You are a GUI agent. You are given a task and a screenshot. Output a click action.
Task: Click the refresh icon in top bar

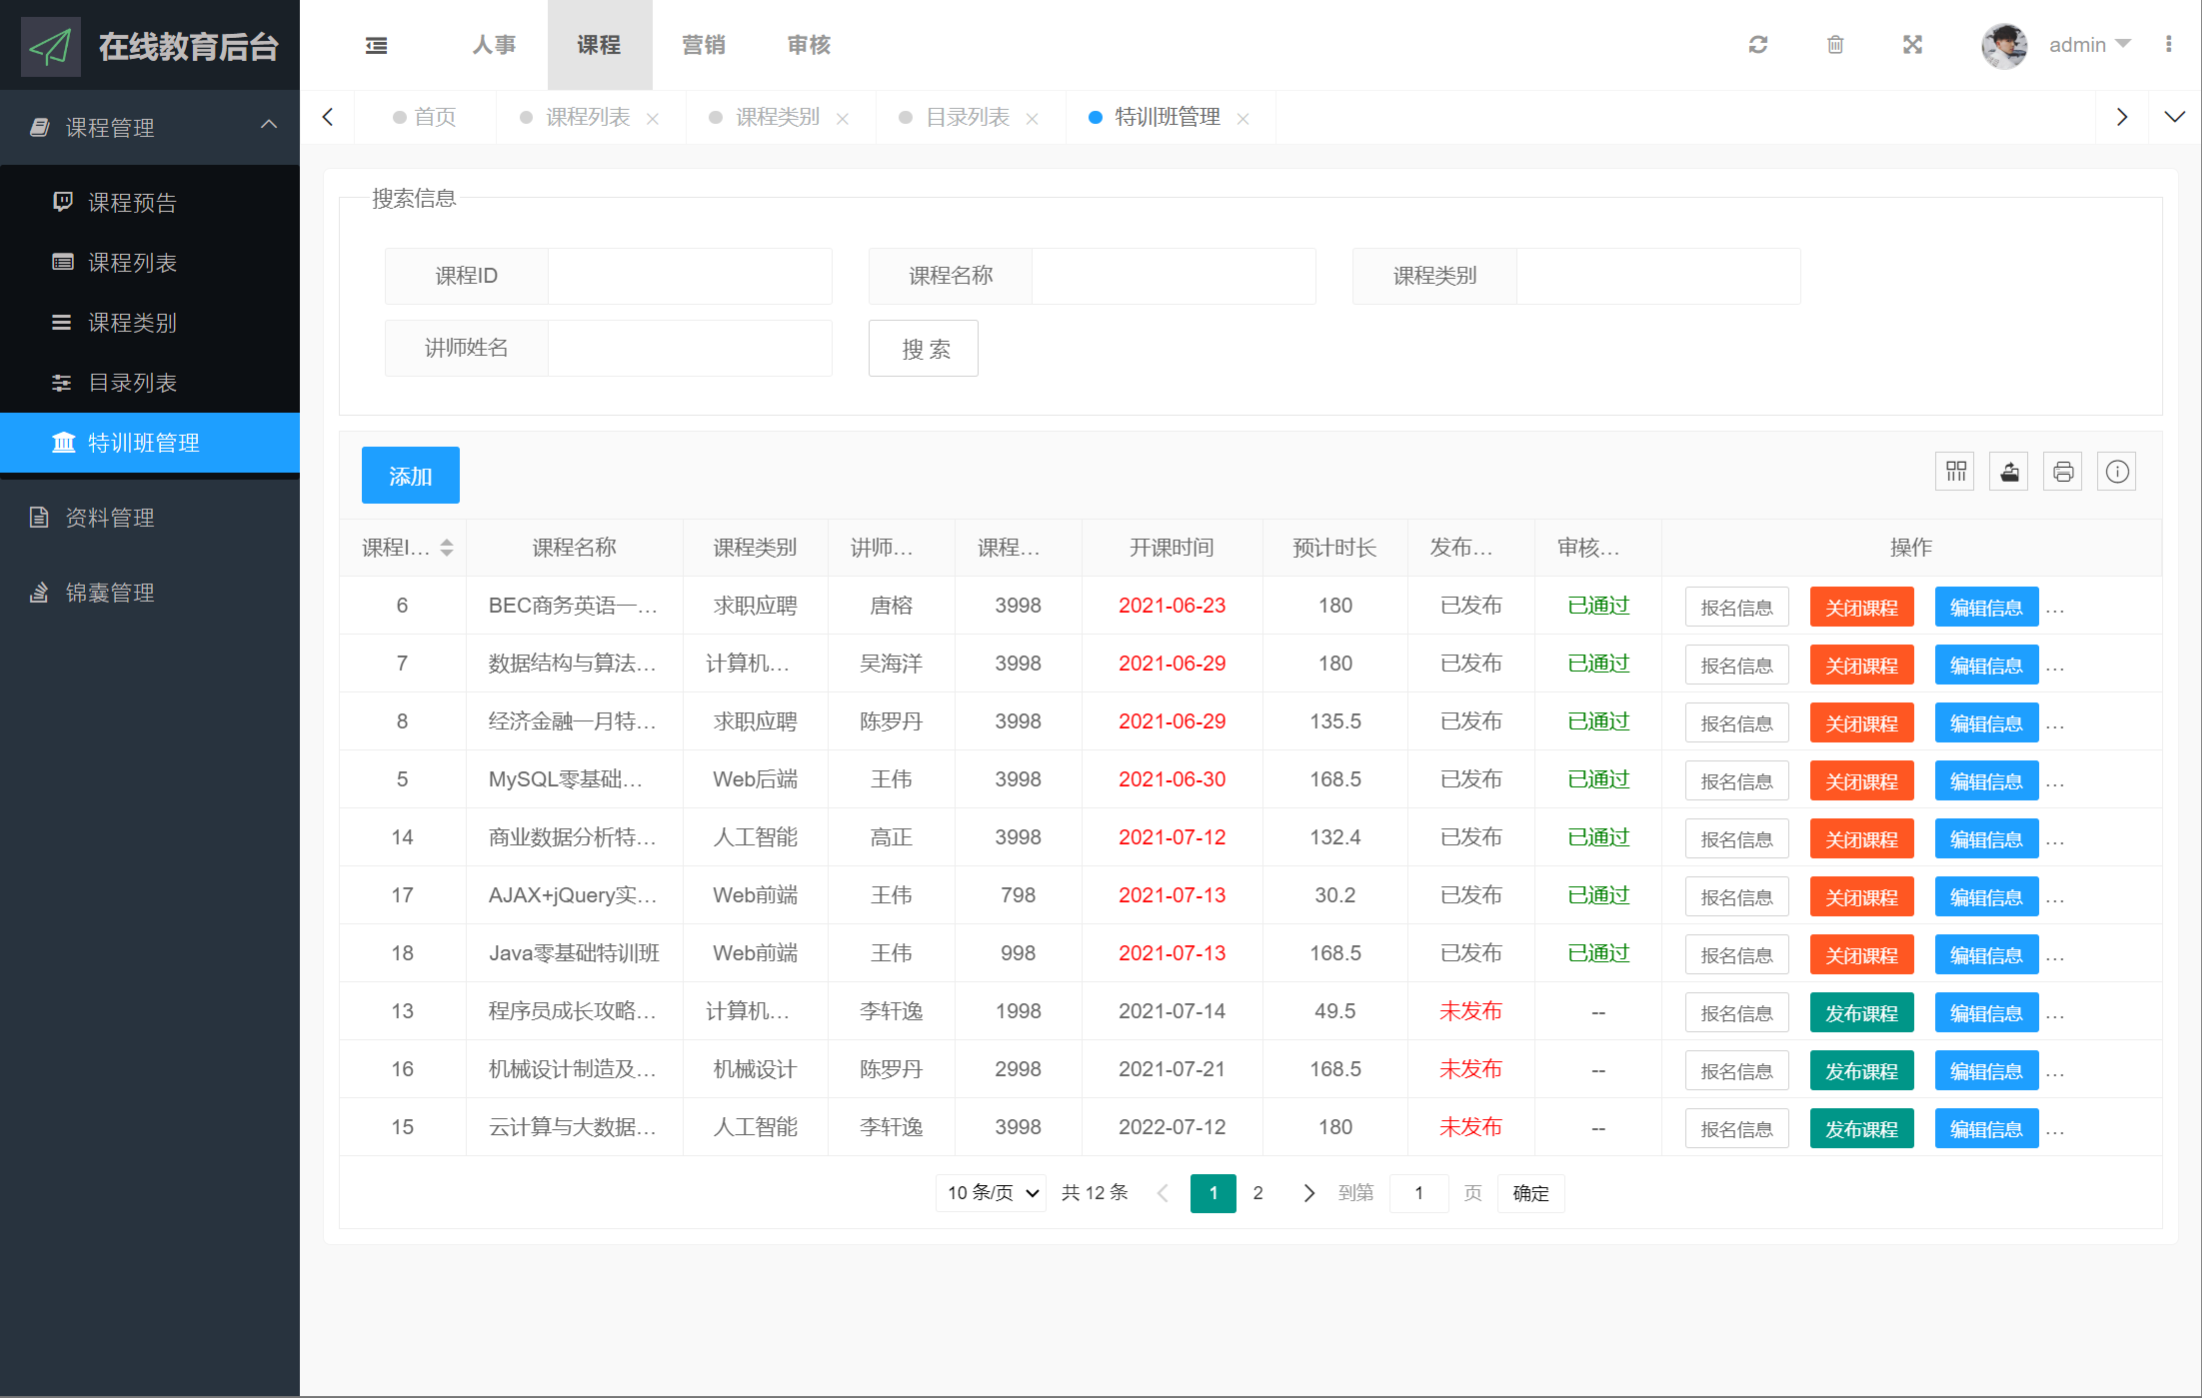tap(1757, 45)
